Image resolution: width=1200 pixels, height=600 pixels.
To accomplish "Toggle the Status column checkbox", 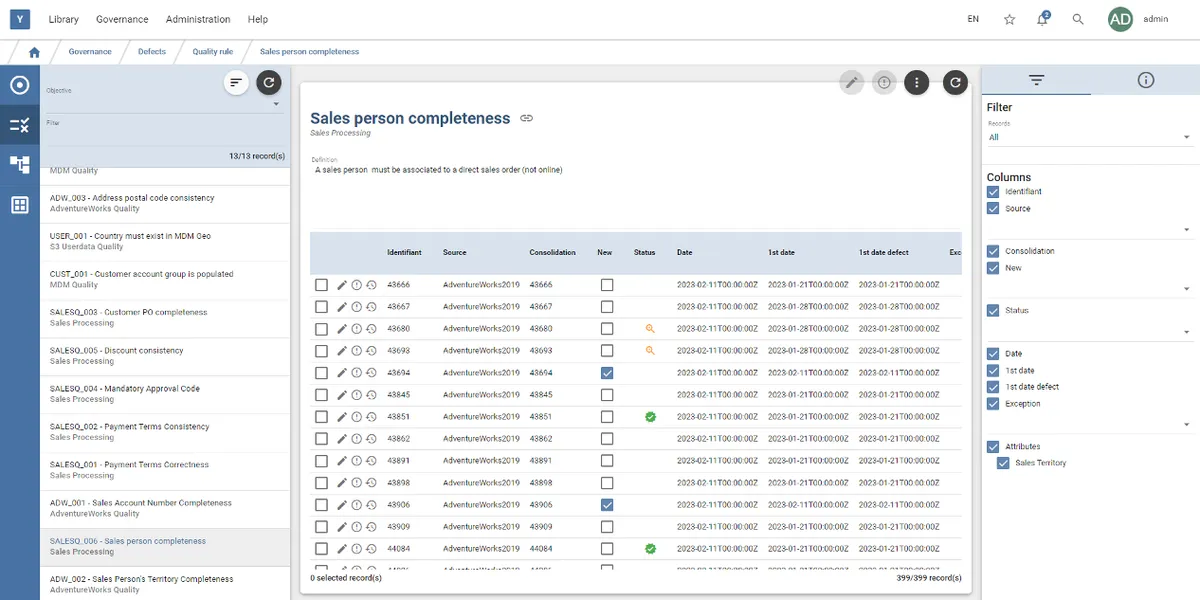I will coord(993,311).
